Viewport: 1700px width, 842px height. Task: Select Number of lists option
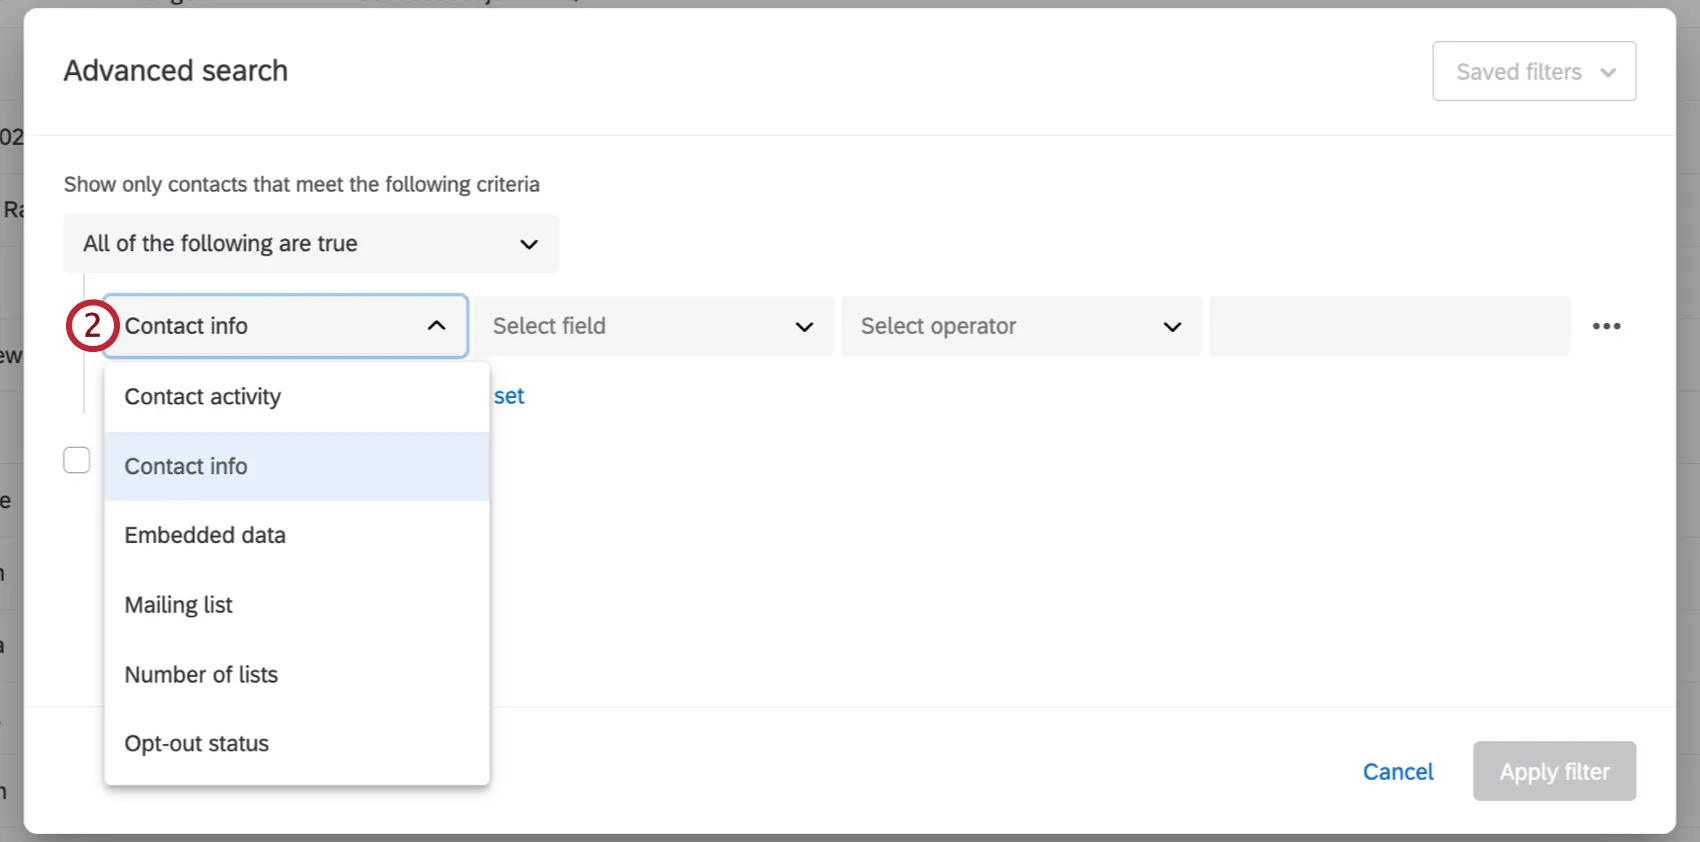click(201, 675)
